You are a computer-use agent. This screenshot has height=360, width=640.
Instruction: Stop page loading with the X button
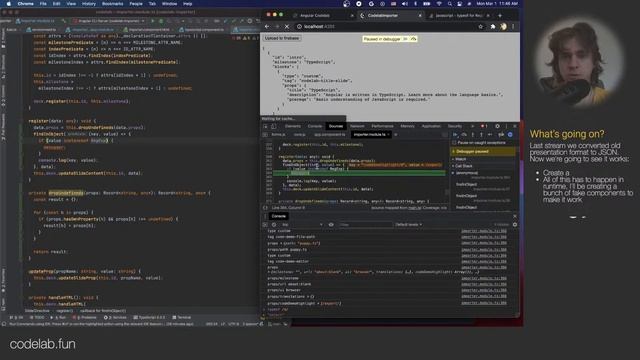[x=287, y=27]
